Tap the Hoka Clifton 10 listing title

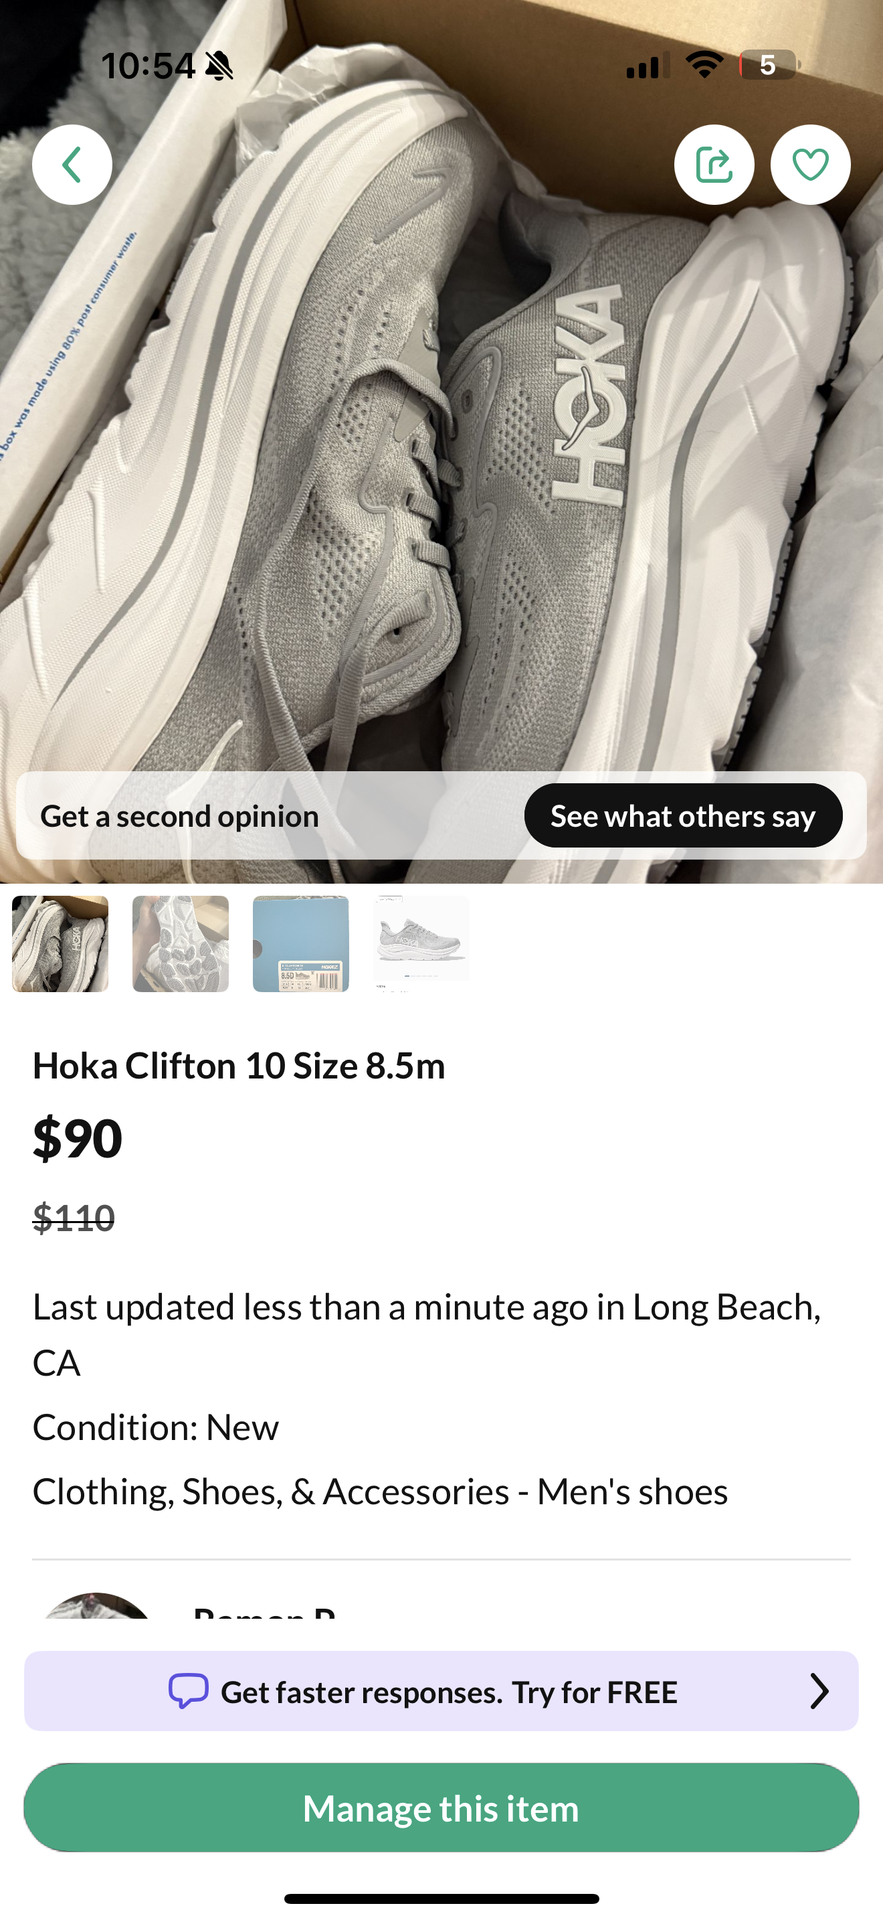pyautogui.click(x=239, y=1066)
